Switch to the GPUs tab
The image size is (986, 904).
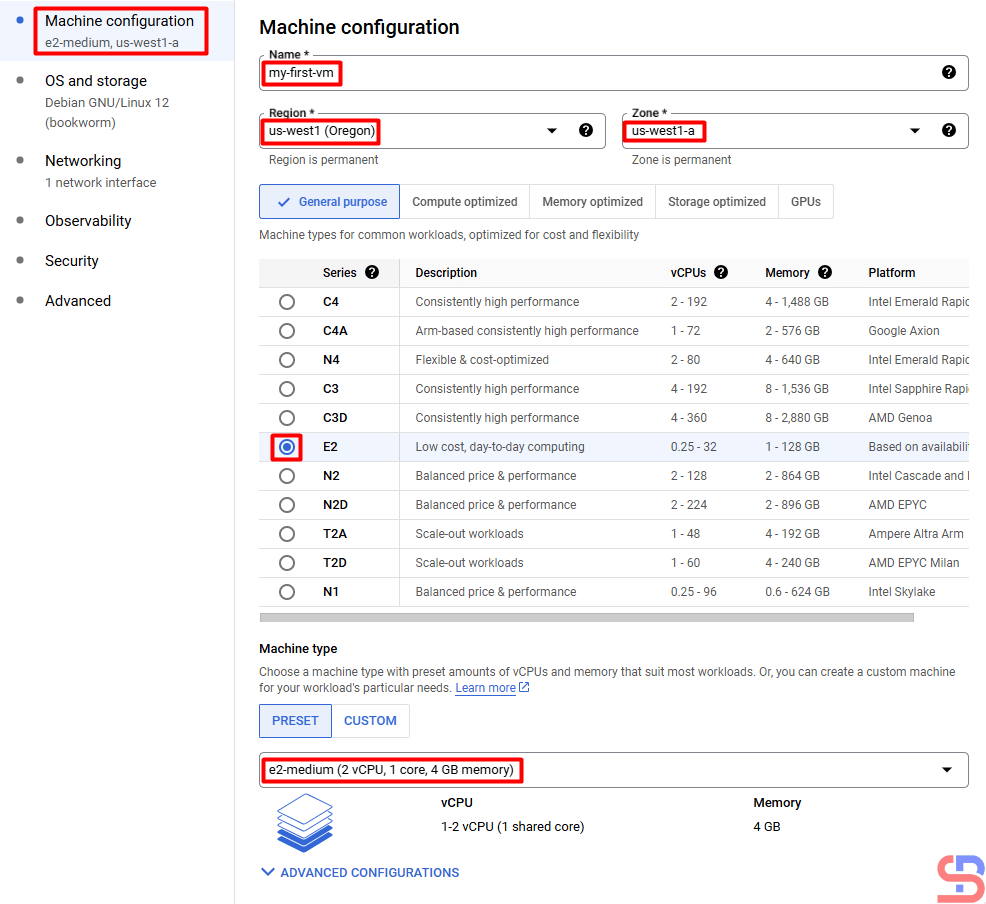click(805, 202)
